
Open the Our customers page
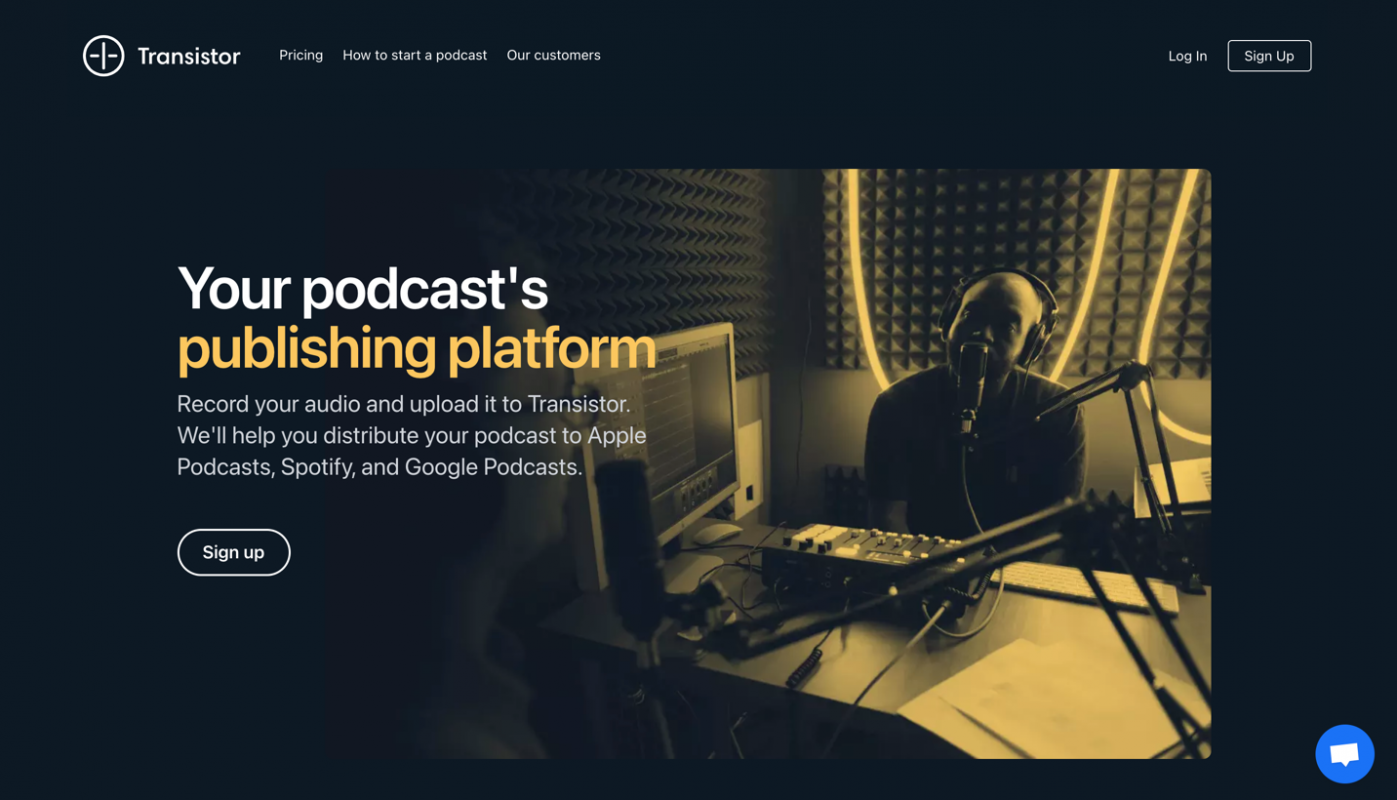point(553,55)
